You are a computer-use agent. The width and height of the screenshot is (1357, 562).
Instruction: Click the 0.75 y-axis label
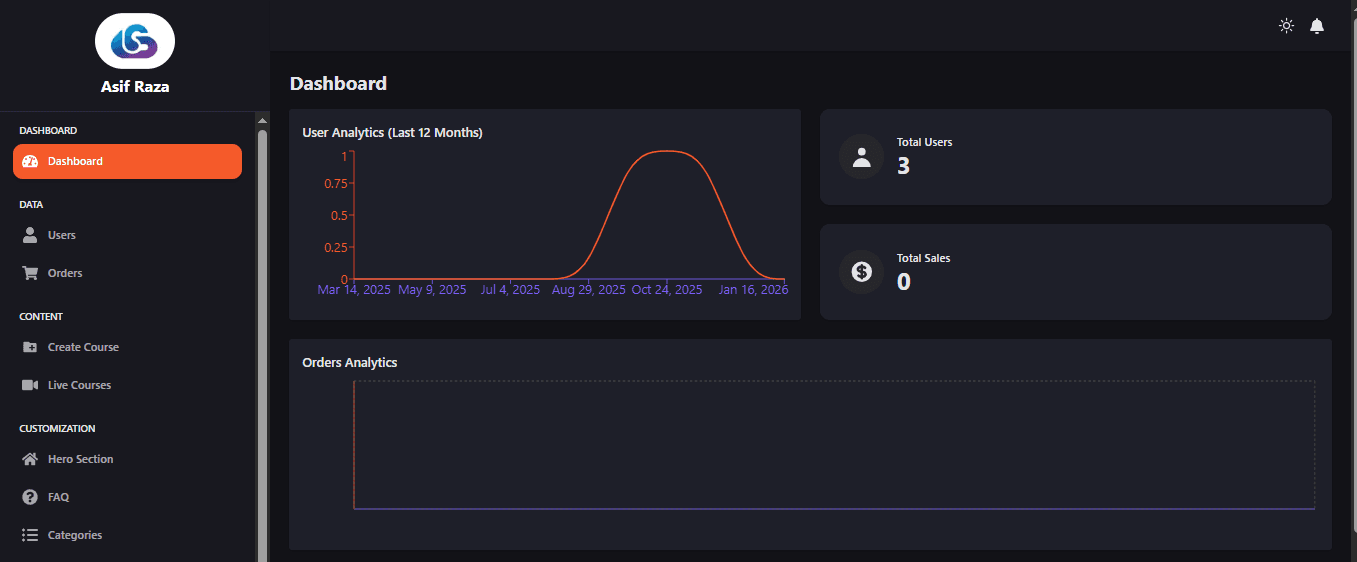pos(336,184)
